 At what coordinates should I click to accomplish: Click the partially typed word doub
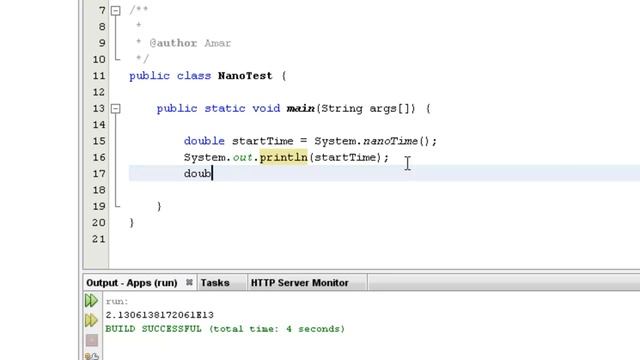198,174
